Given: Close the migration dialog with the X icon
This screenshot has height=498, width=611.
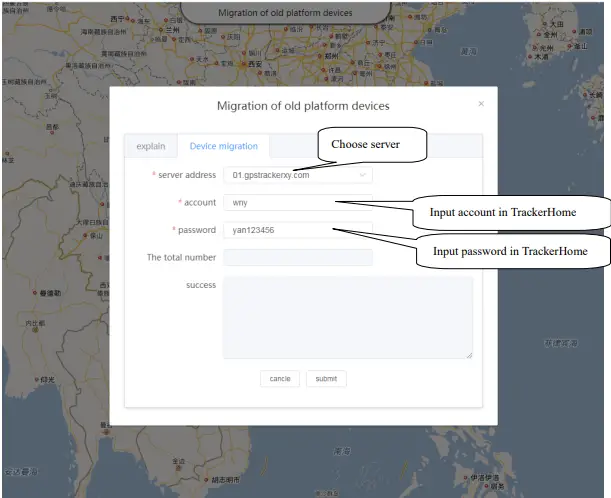Looking at the screenshot, I should (481, 104).
